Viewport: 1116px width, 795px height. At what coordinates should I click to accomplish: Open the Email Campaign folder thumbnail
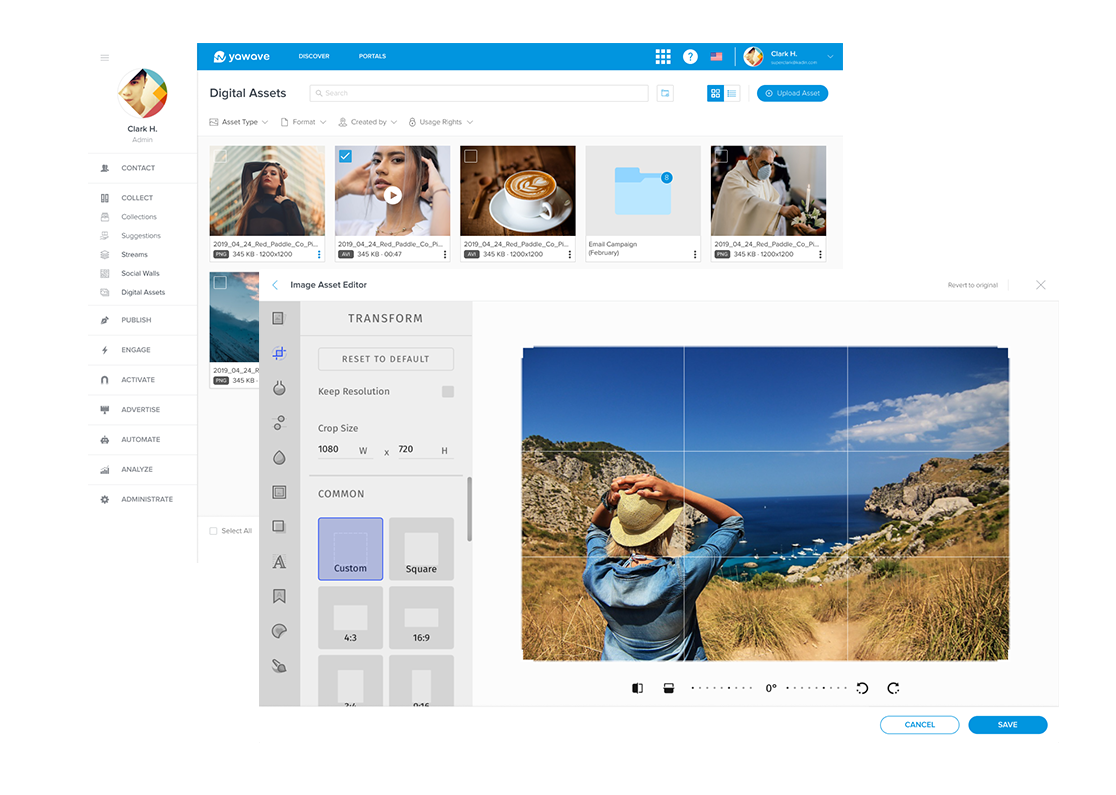(643, 191)
